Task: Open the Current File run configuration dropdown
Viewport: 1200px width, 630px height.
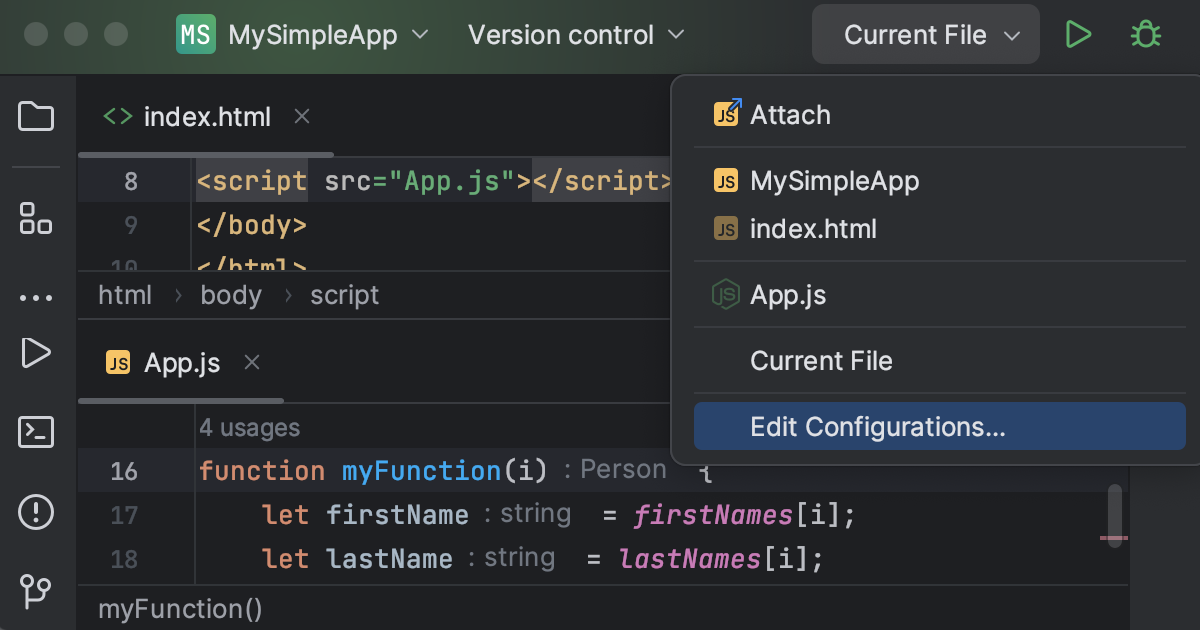Action: click(924, 34)
